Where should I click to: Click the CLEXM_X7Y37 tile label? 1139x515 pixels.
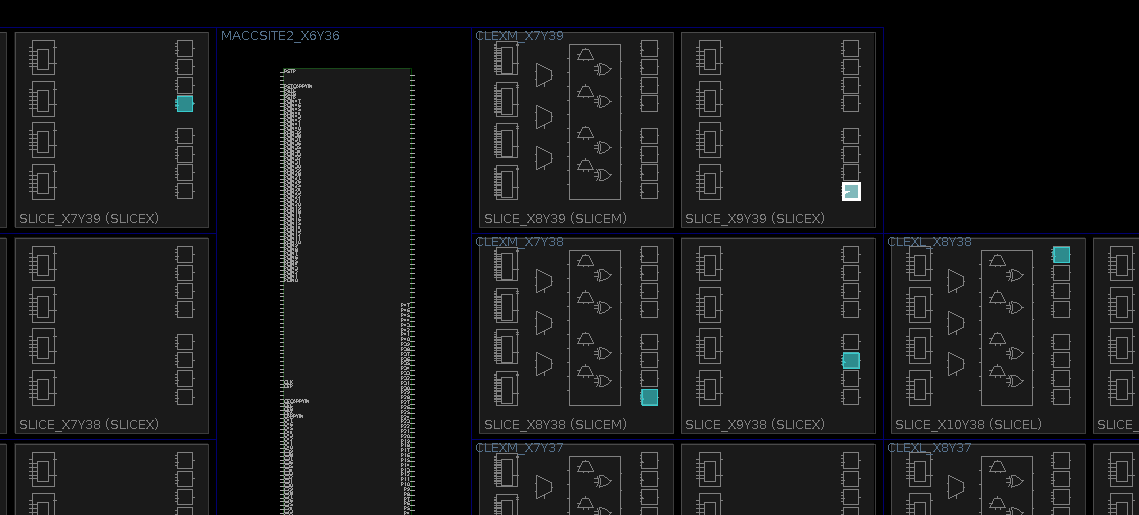[x=519, y=448]
